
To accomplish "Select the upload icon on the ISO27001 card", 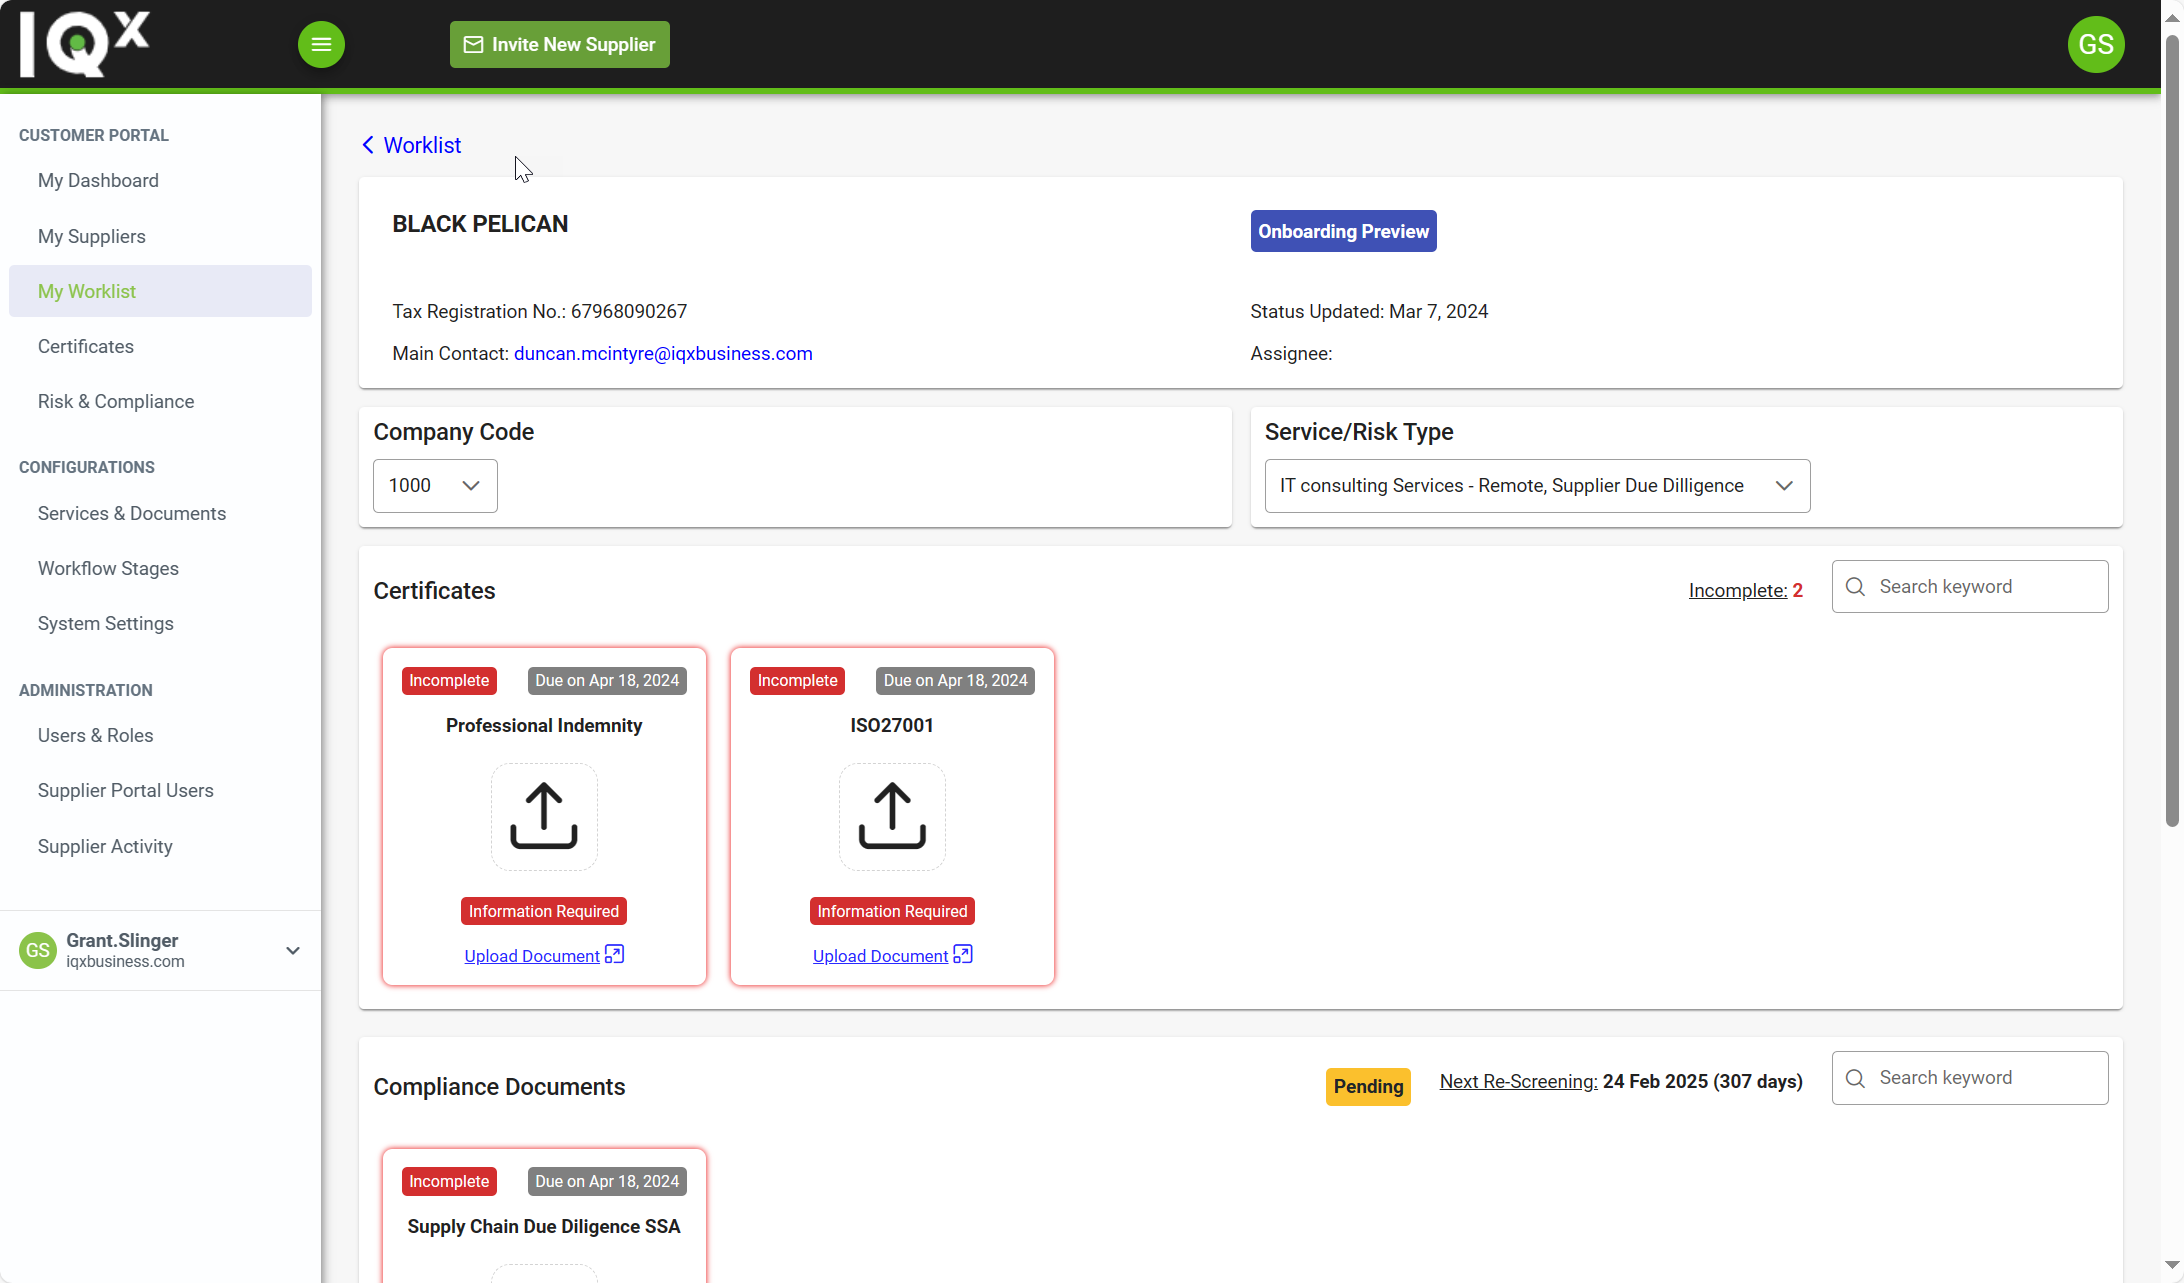I will coord(891,816).
